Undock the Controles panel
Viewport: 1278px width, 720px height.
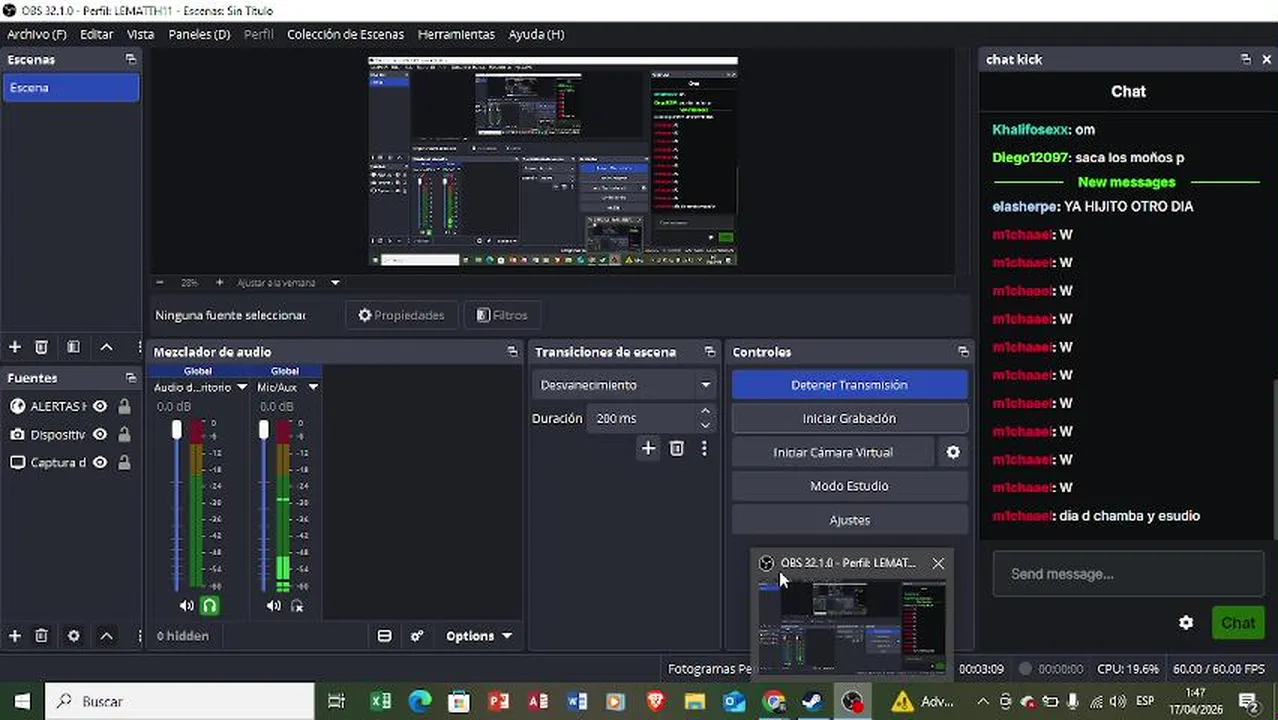963,352
